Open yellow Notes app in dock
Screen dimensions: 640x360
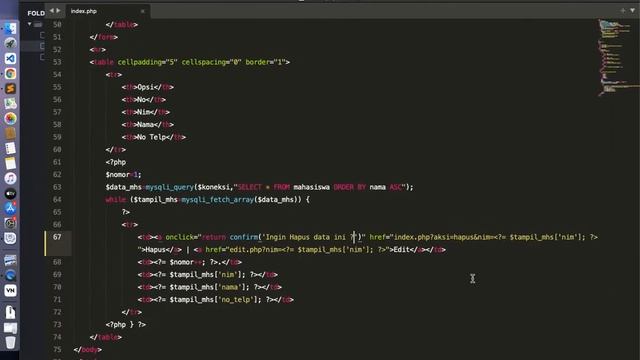(11, 163)
